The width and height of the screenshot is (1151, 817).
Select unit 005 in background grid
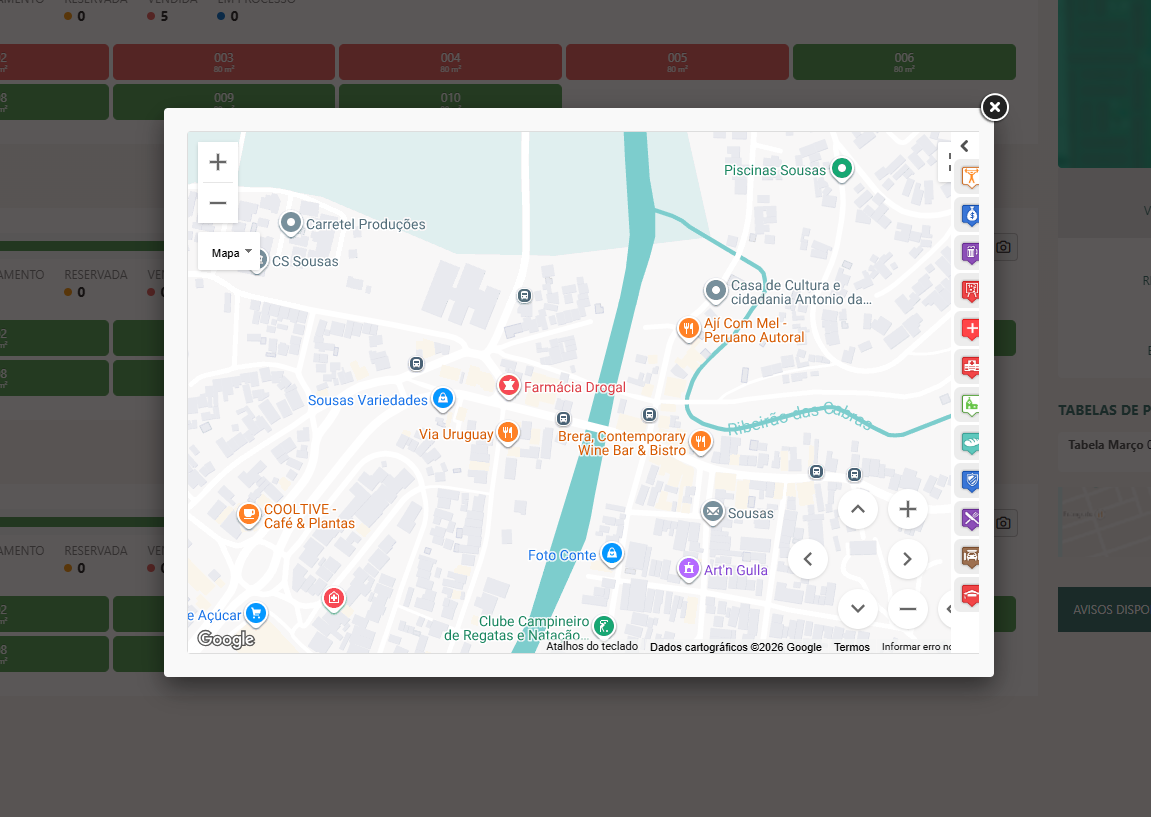(x=677, y=62)
